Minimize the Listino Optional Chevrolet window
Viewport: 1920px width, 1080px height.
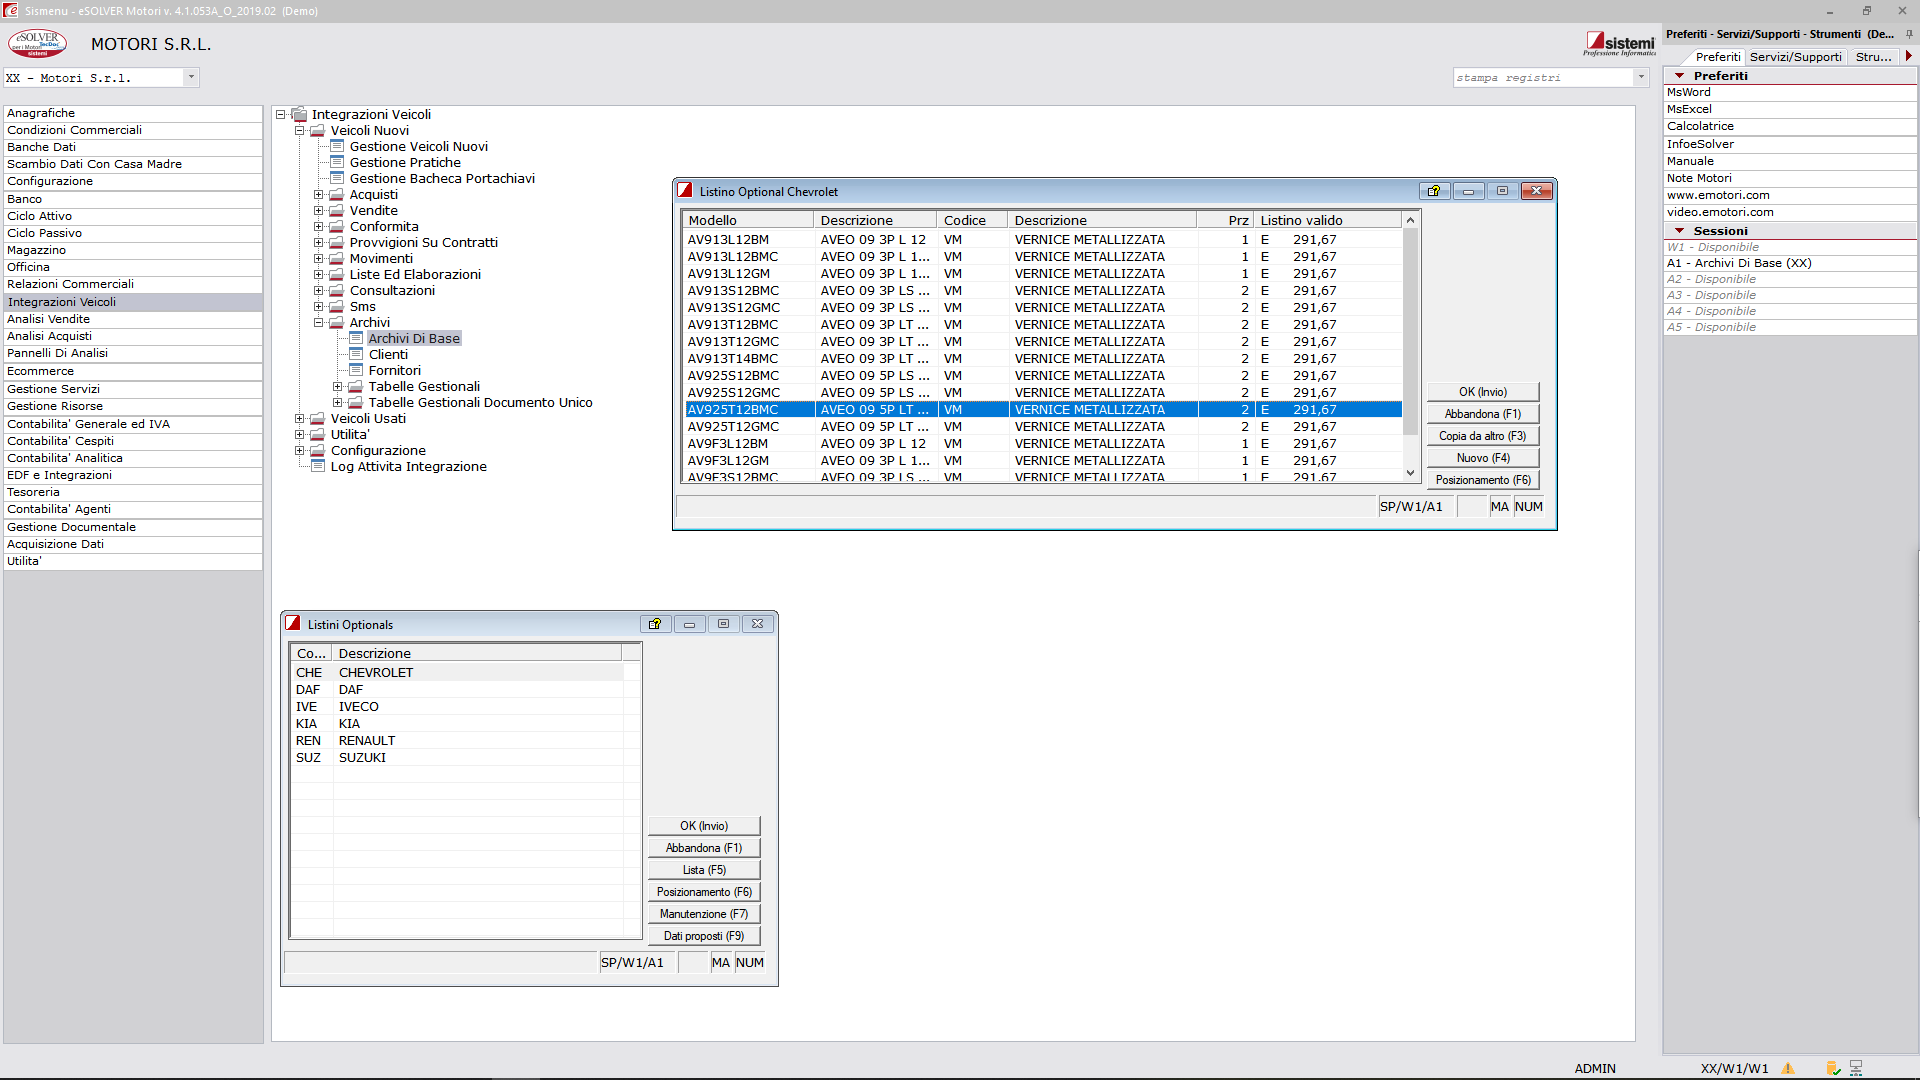click(x=1468, y=191)
